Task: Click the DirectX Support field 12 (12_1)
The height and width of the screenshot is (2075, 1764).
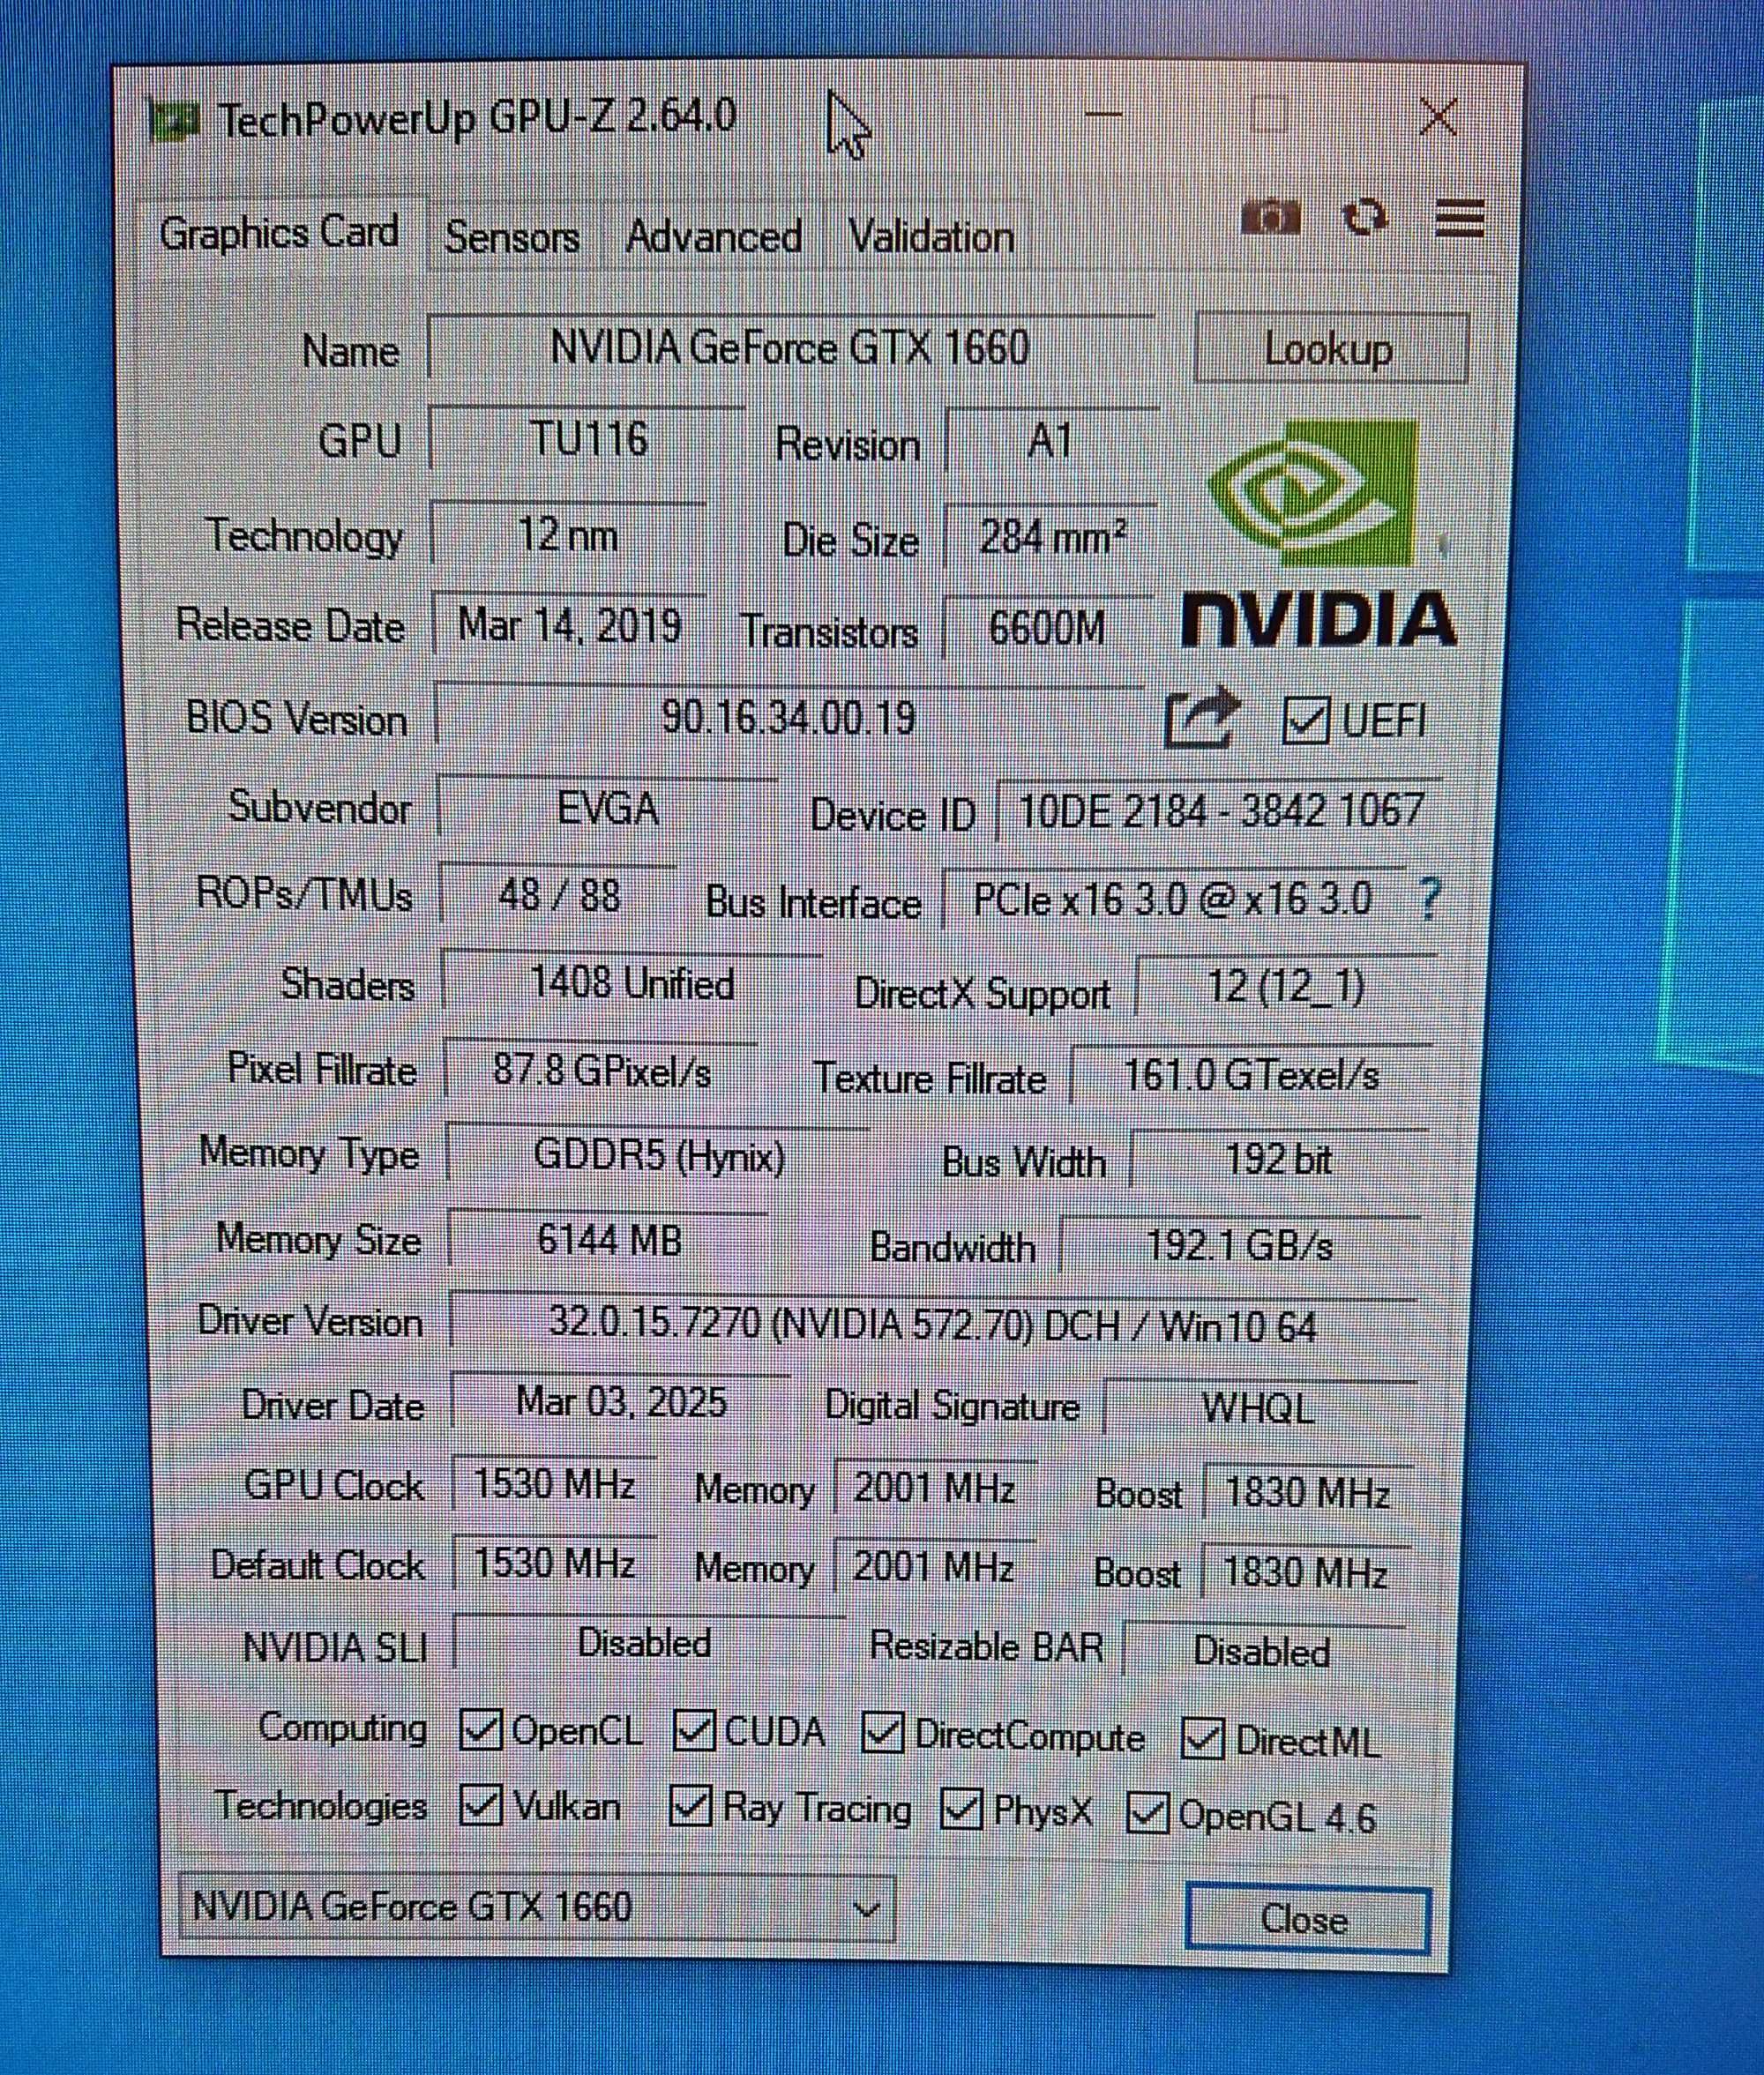Action: click(1286, 987)
